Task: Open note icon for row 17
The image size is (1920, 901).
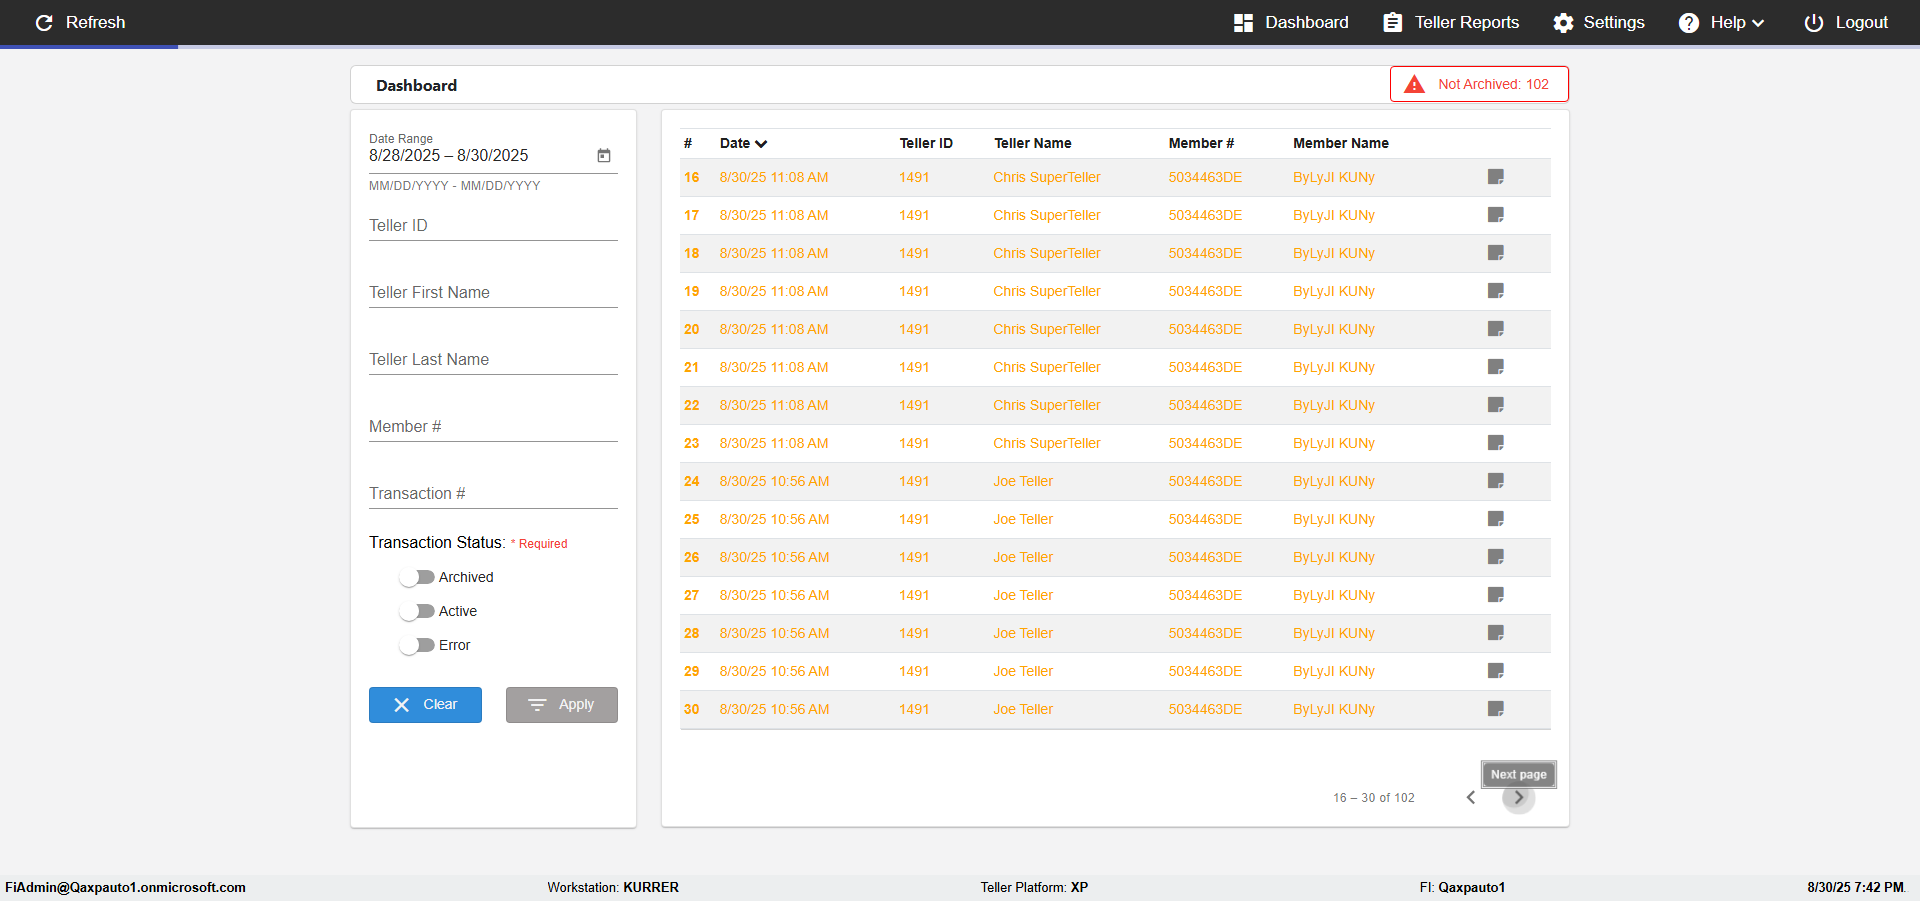Action: 1496,215
